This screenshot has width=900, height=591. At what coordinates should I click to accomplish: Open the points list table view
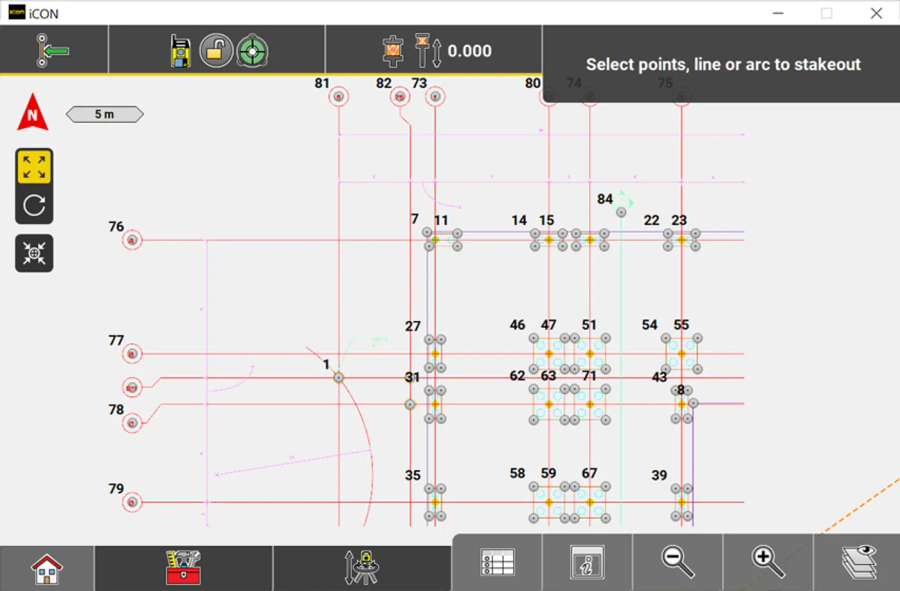(x=497, y=562)
